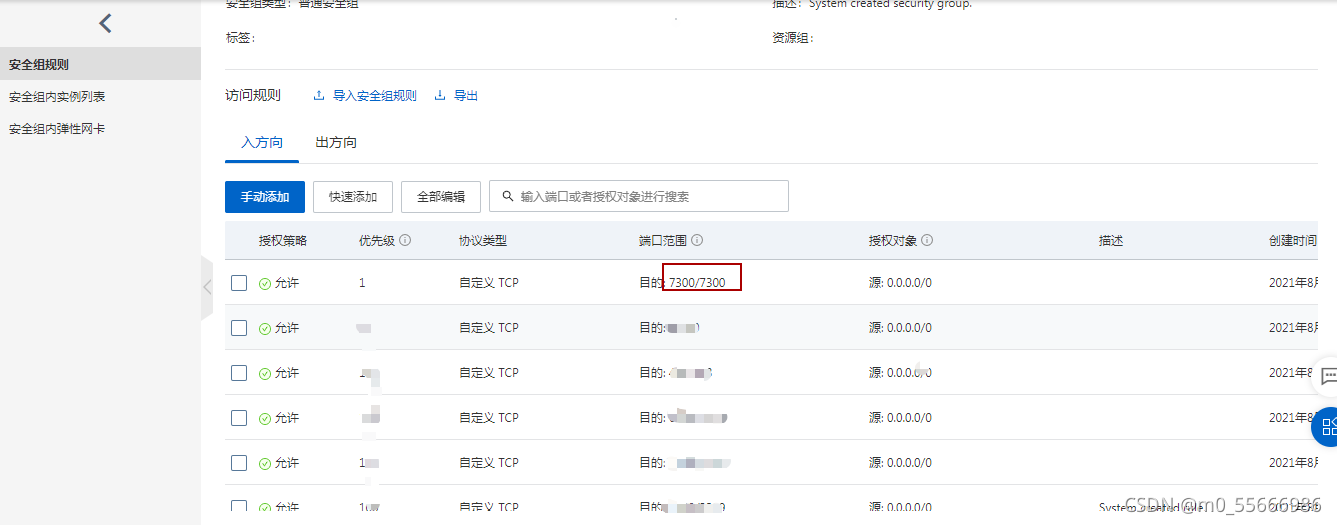The image size is (1337, 525).
Task: Click the 导入安全组规则 link
Action: [x=374, y=96]
